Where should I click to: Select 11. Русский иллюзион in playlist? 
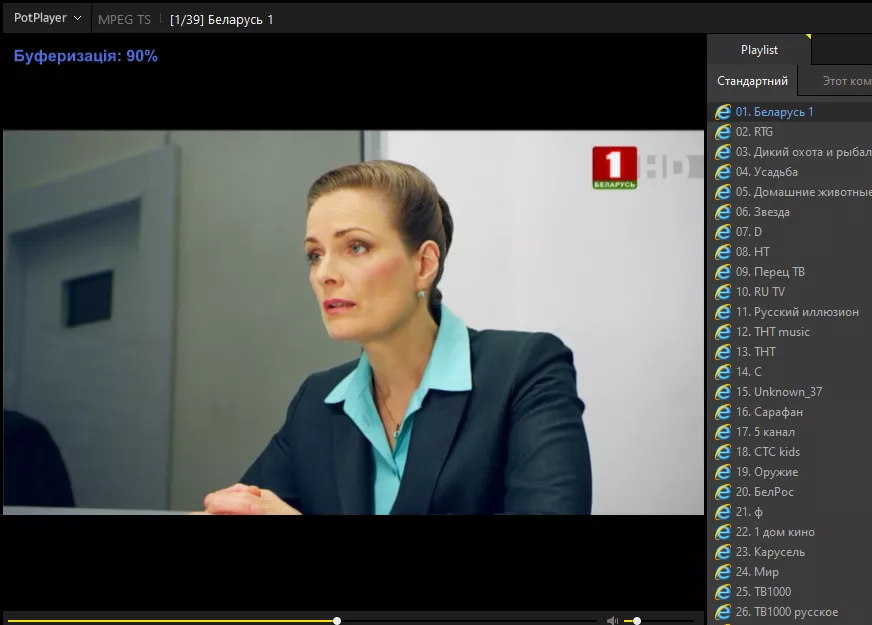click(790, 312)
